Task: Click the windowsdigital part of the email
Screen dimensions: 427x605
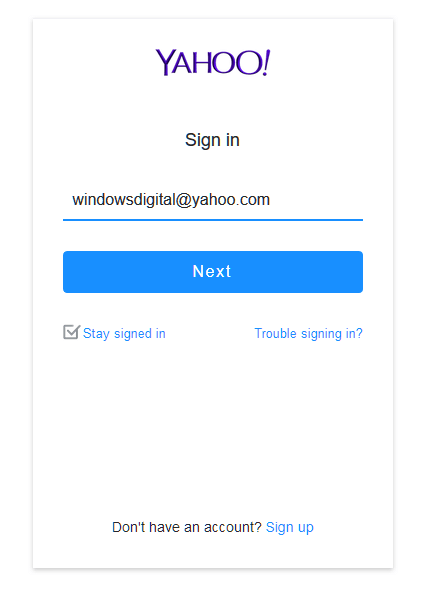Action: [123, 200]
